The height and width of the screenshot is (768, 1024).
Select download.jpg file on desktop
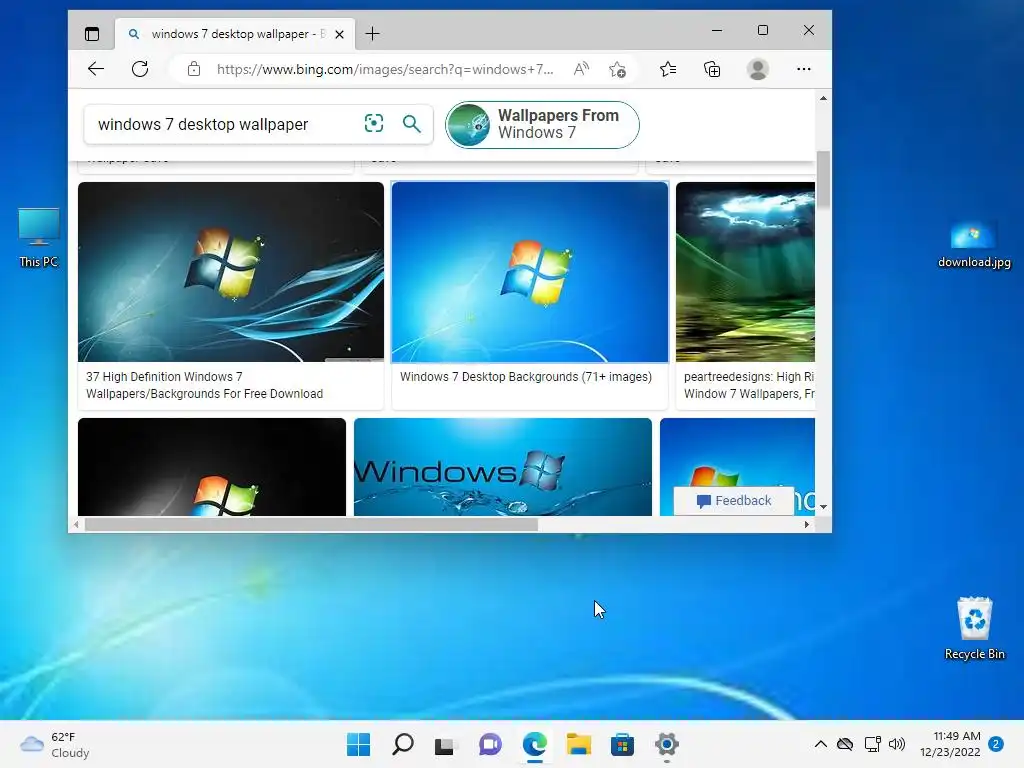tap(974, 245)
